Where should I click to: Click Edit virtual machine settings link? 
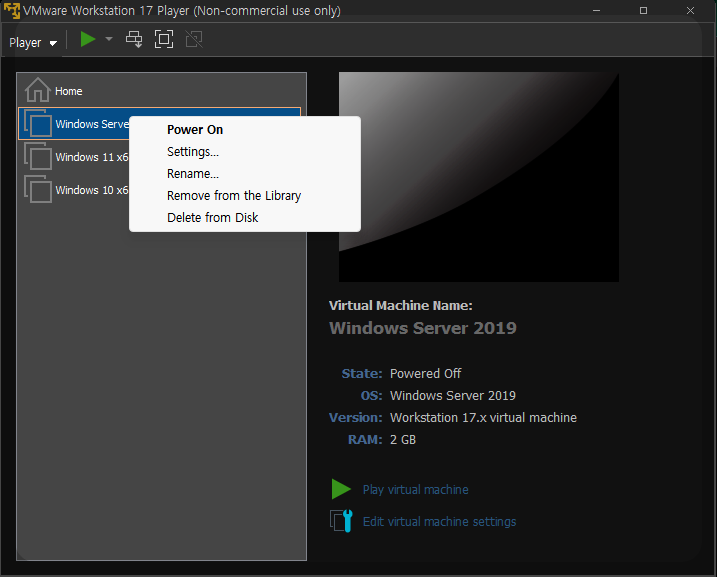point(439,522)
